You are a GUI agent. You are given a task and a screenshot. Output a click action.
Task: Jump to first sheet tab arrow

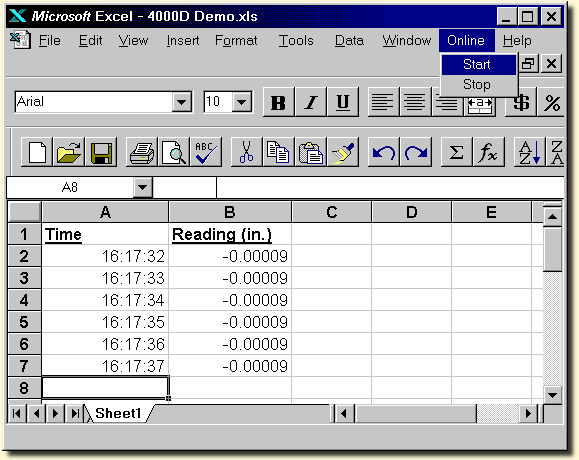pyautogui.click(x=17, y=413)
